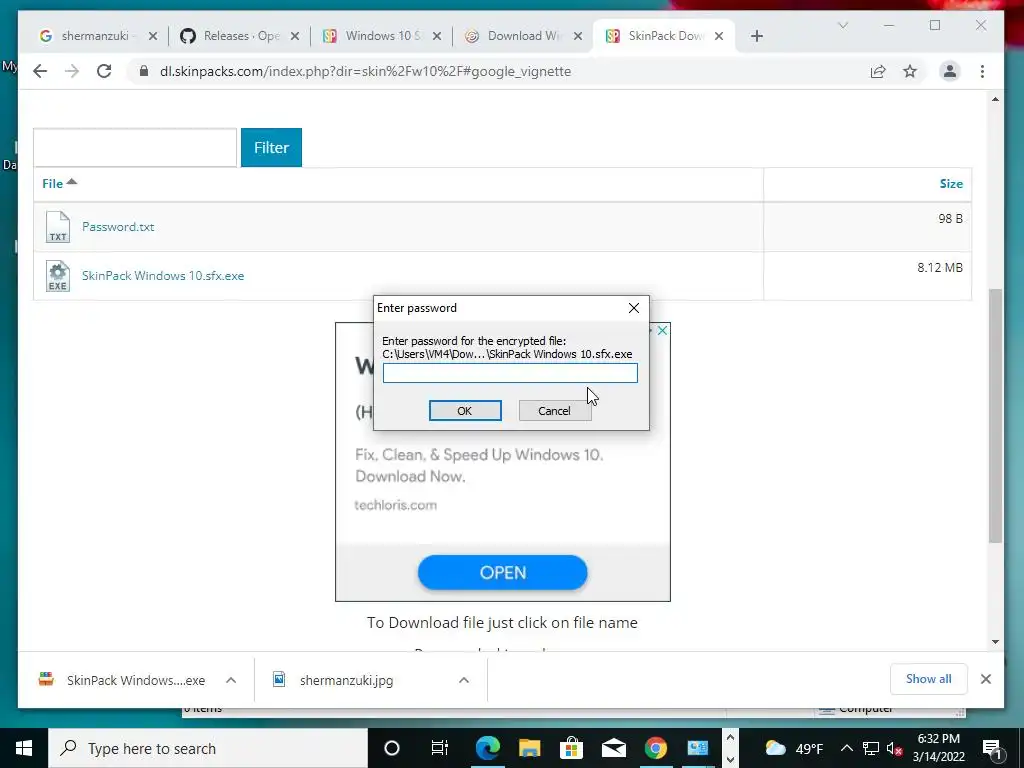Open a new tab with the plus button

click(x=757, y=36)
